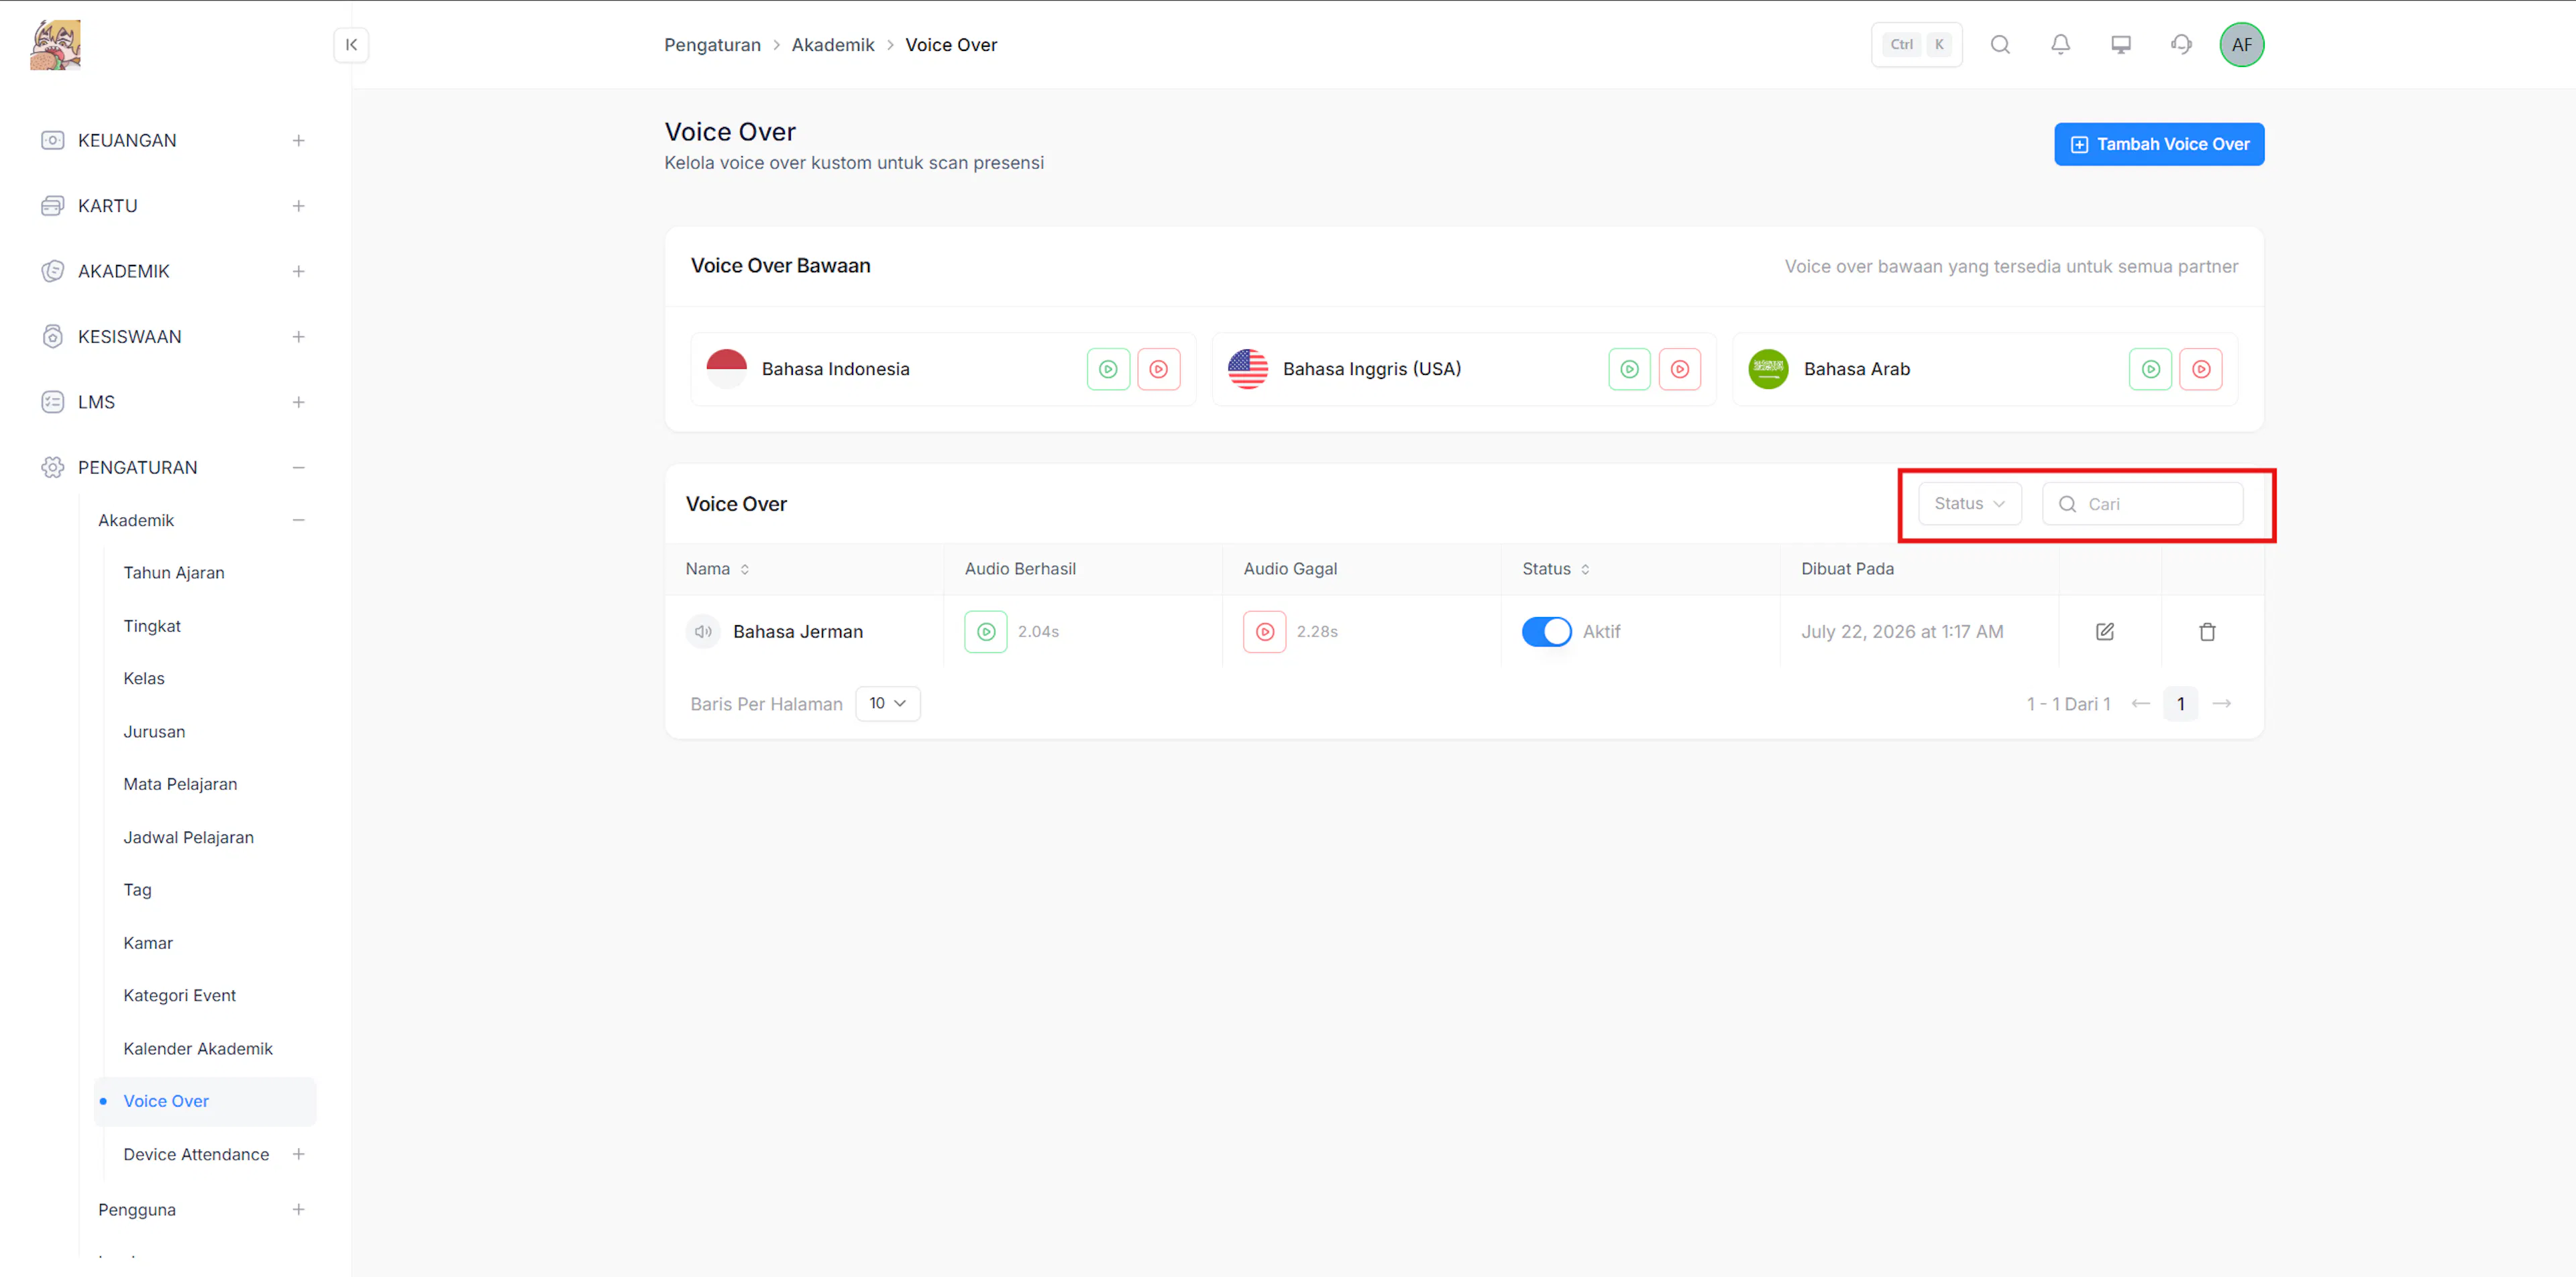Toggle Aktif switch for Bahasa Jerman
Viewport: 2576px width, 1277px height.
click(1546, 632)
